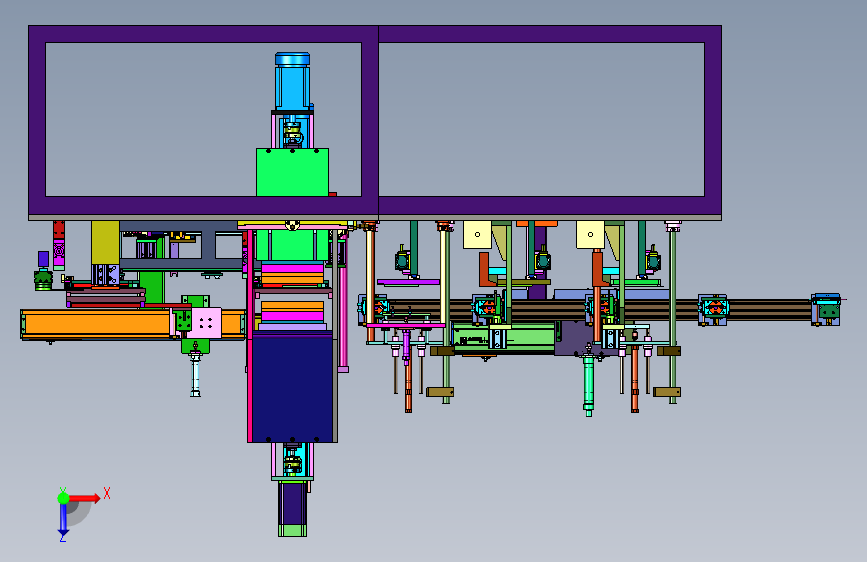Click the red X axis arrow of triad
Screen dimensions: 867x562
click(84, 498)
